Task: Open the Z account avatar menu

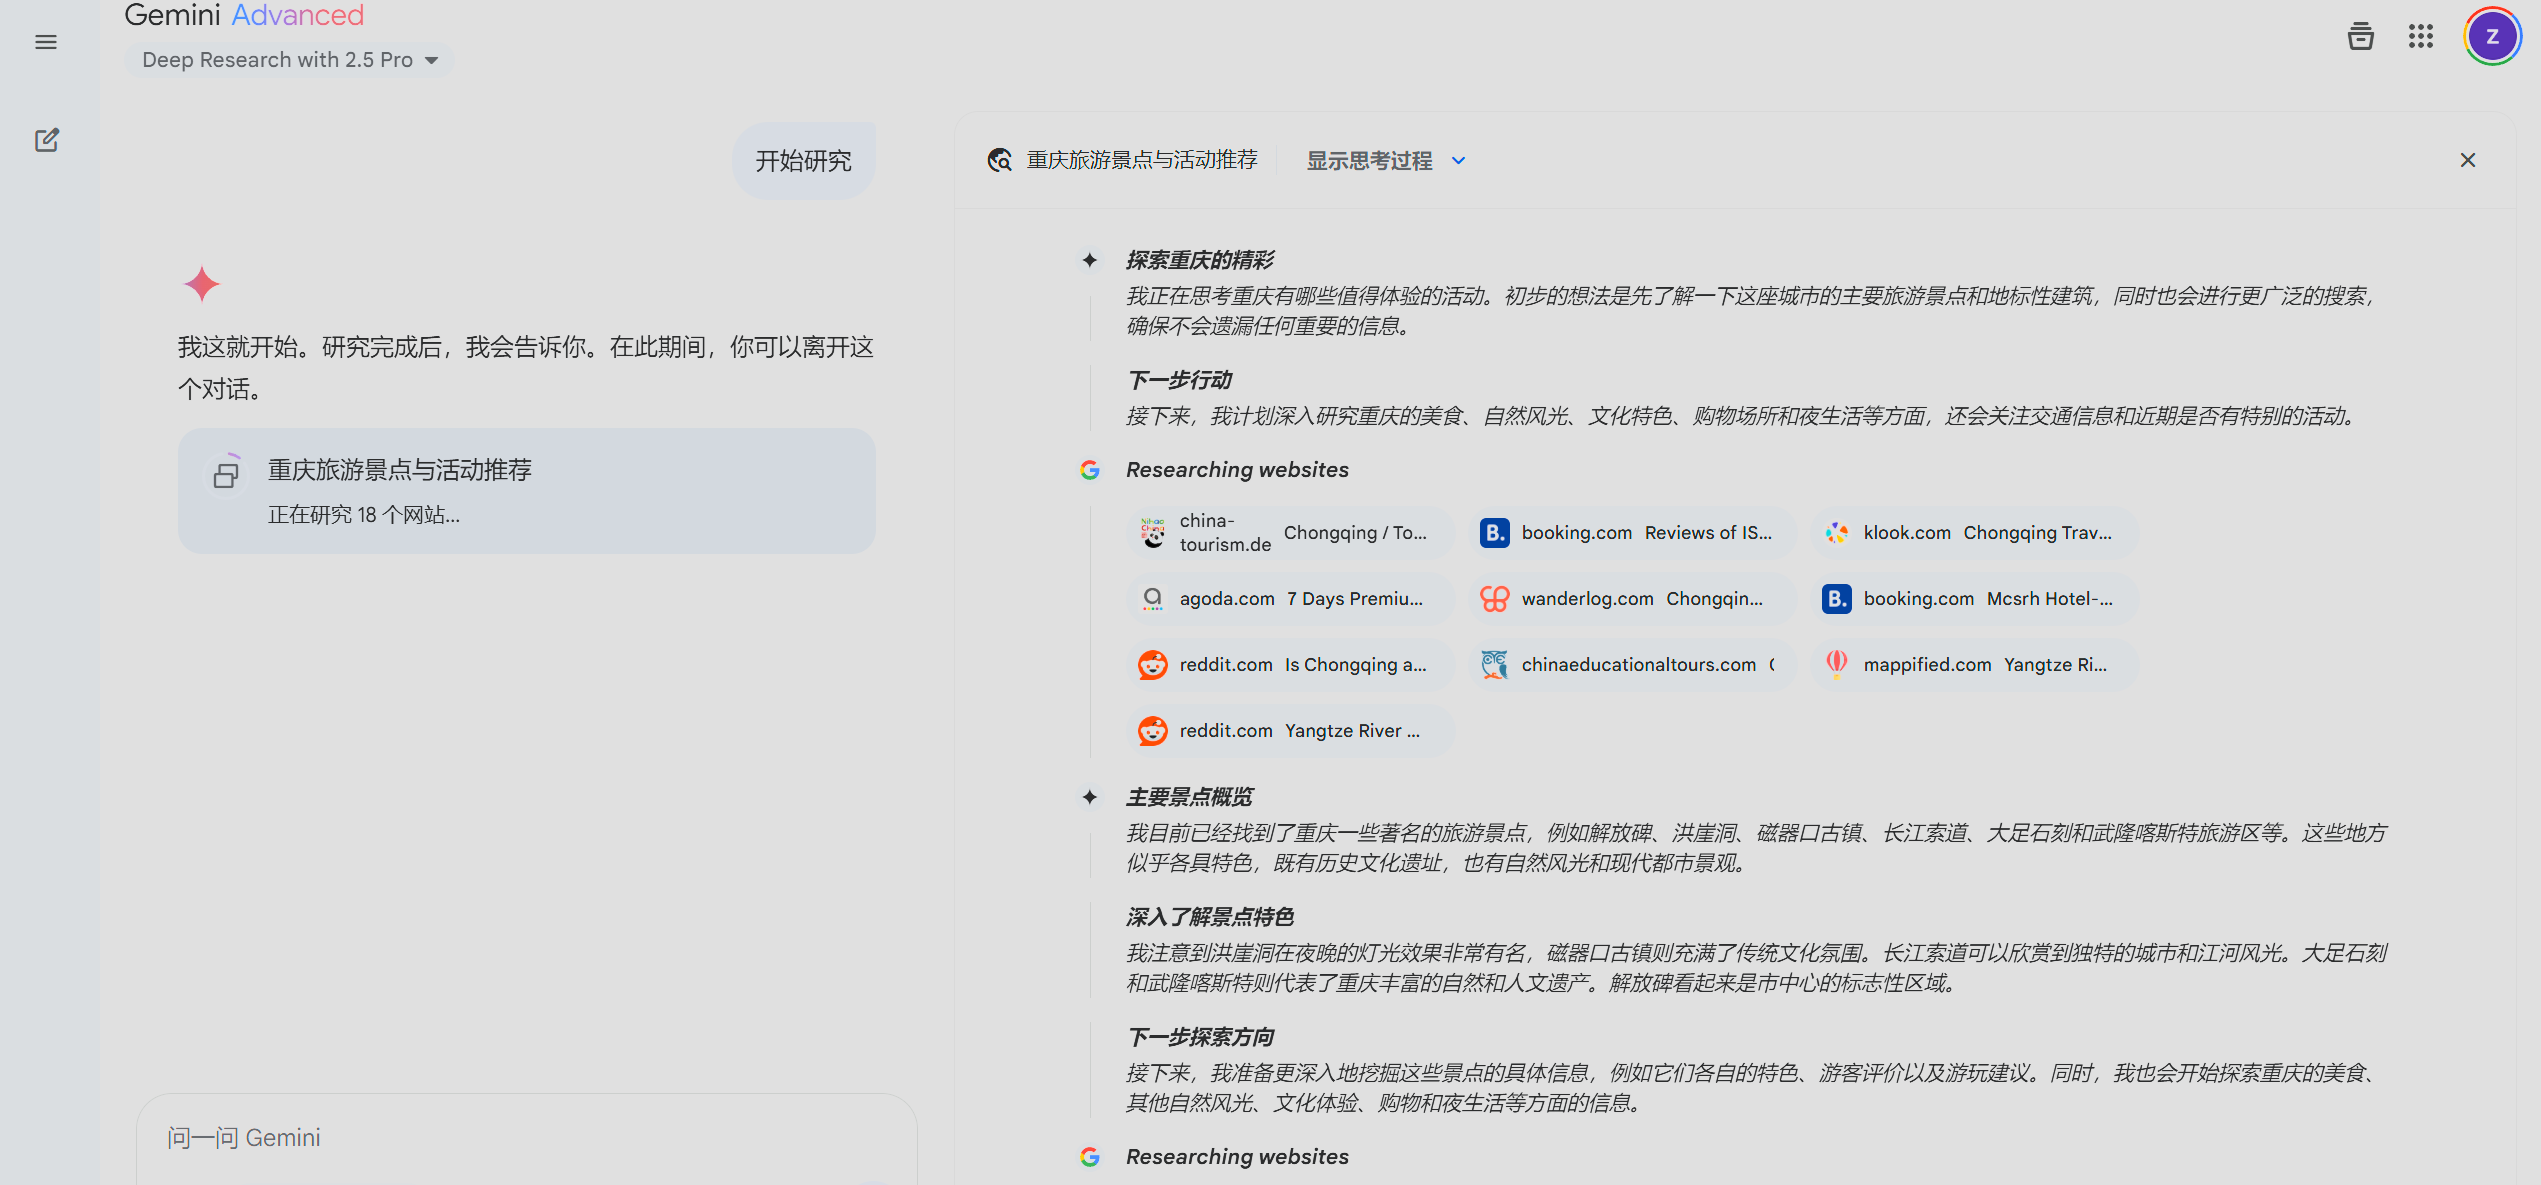Action: (2492, 37)
